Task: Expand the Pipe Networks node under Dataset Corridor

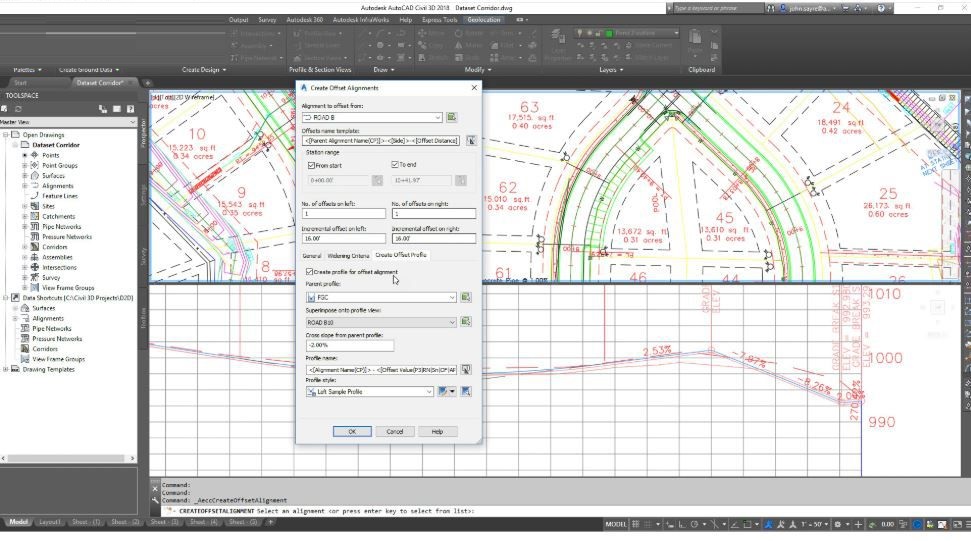Action: tap(25, 227)
